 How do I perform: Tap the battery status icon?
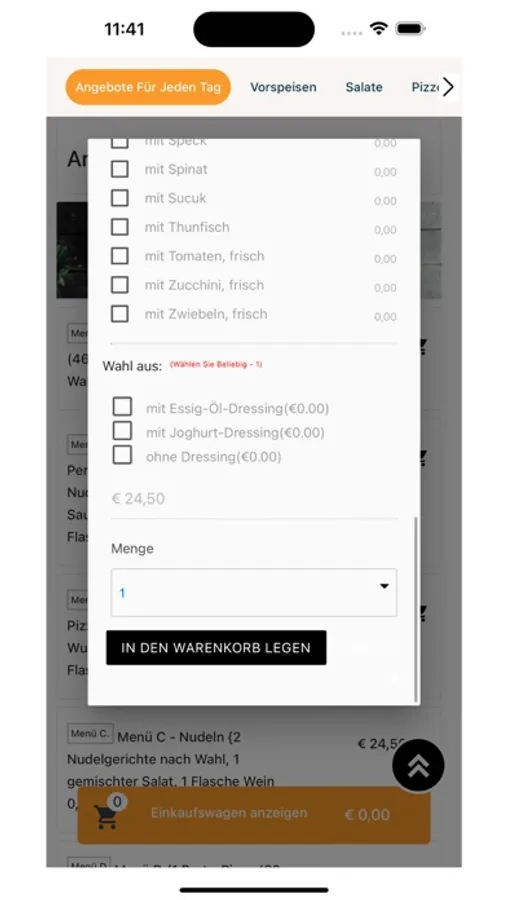pos(410,29)
